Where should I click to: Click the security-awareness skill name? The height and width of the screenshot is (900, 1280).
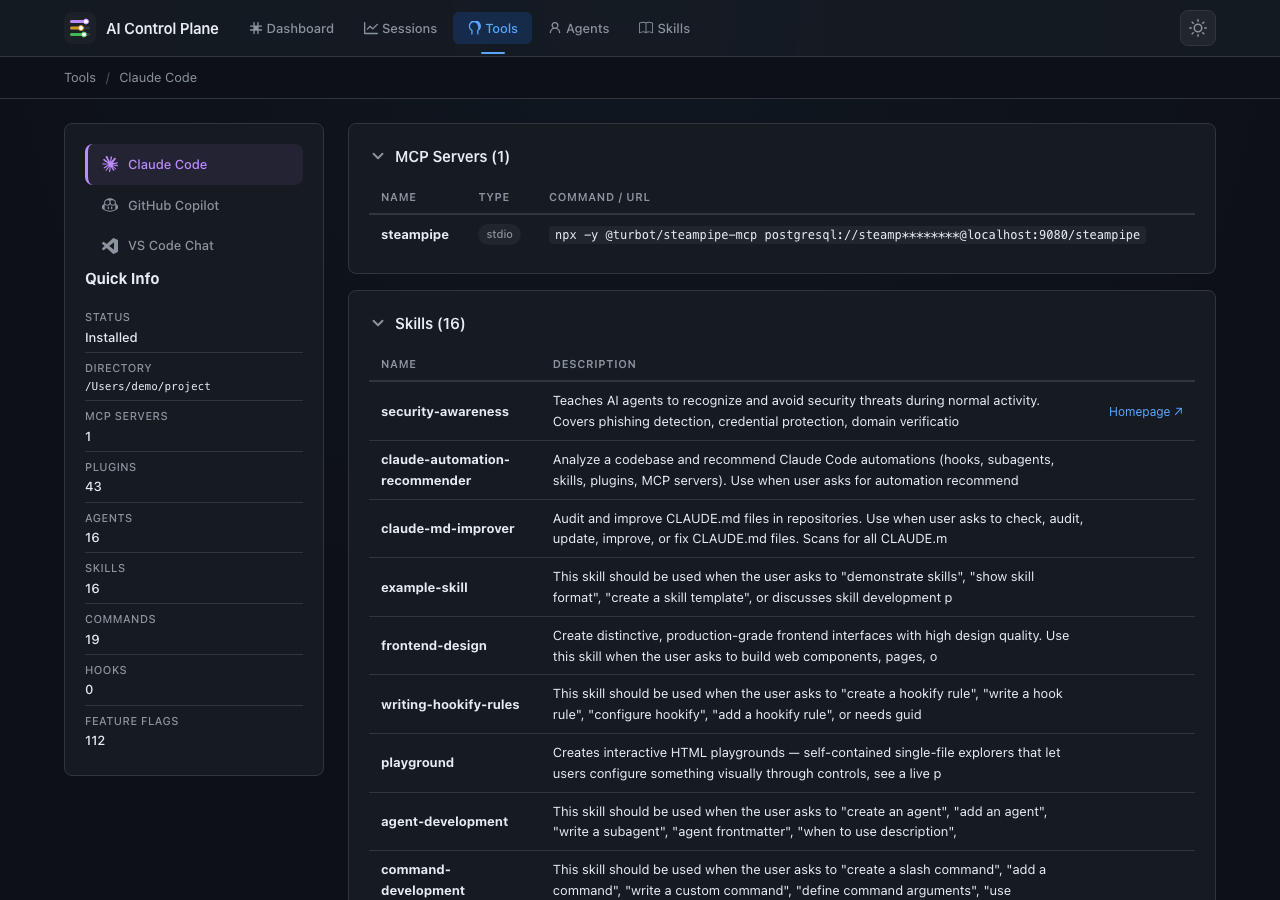445,411
